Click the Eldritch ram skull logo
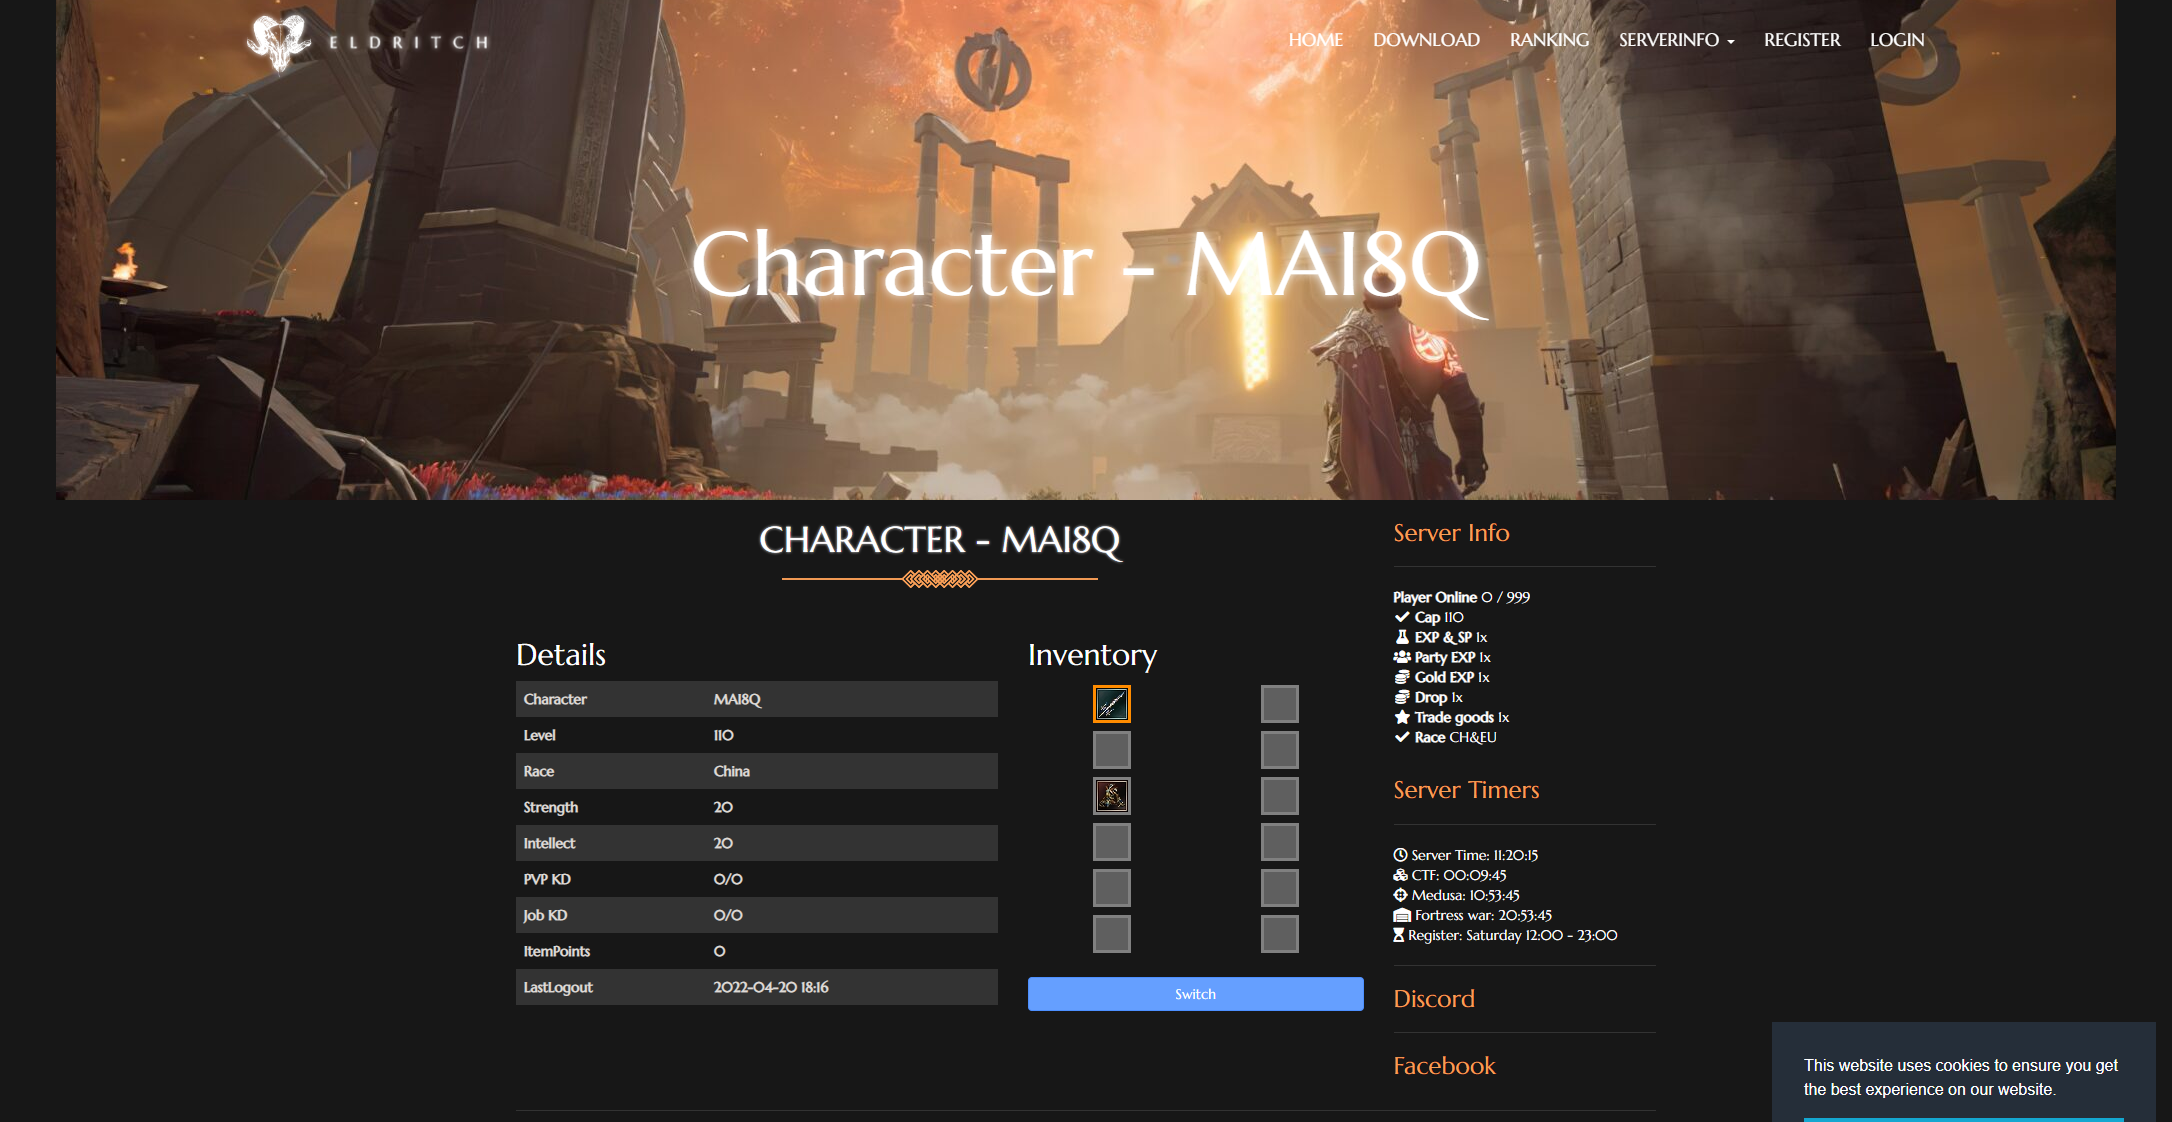2172x1122 pixels. [x=279, y=42]
